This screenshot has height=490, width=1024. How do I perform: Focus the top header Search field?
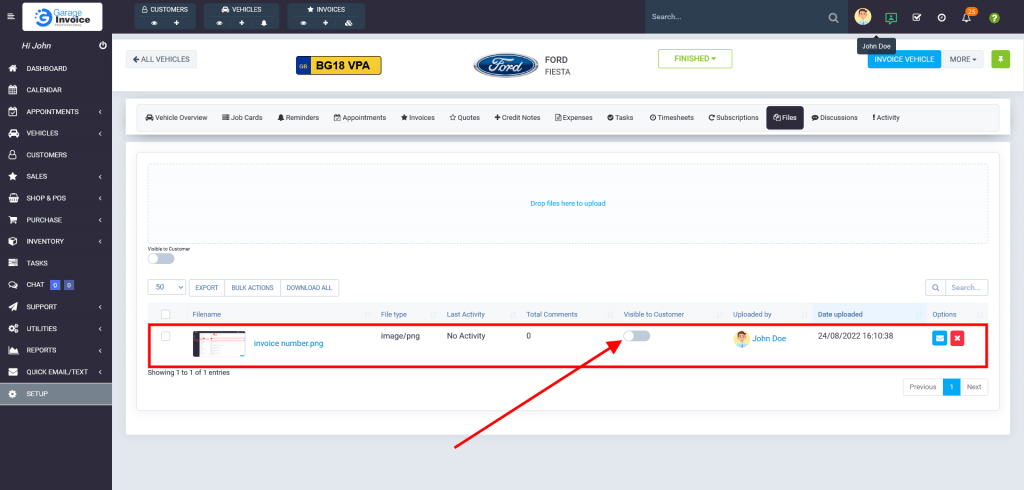(x=738, y=17)
